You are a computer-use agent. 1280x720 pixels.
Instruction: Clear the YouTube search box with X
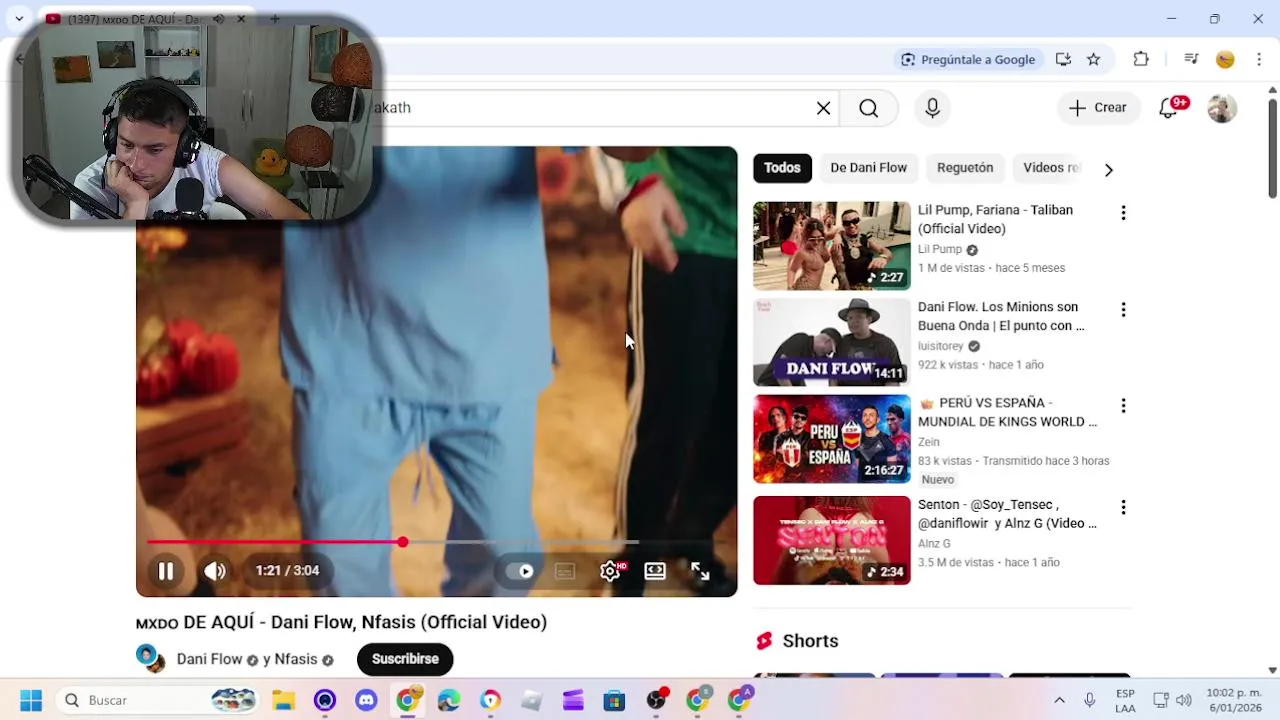[x=823, y=108]
